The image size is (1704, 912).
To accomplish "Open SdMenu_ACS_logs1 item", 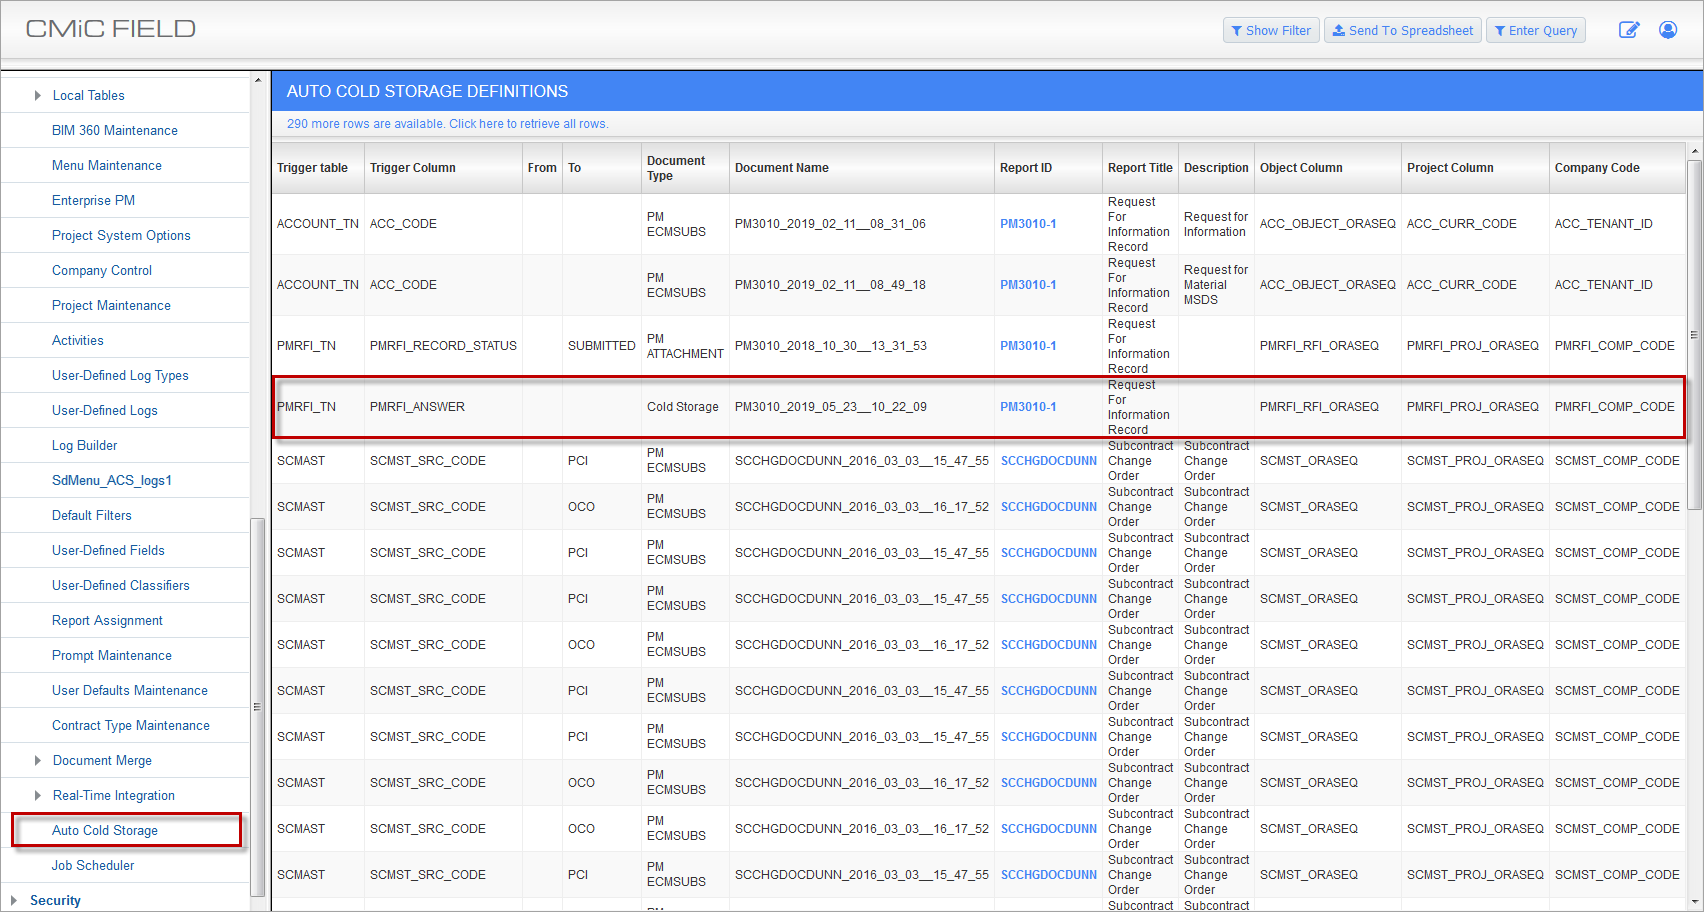I will (x=112, y=480).
